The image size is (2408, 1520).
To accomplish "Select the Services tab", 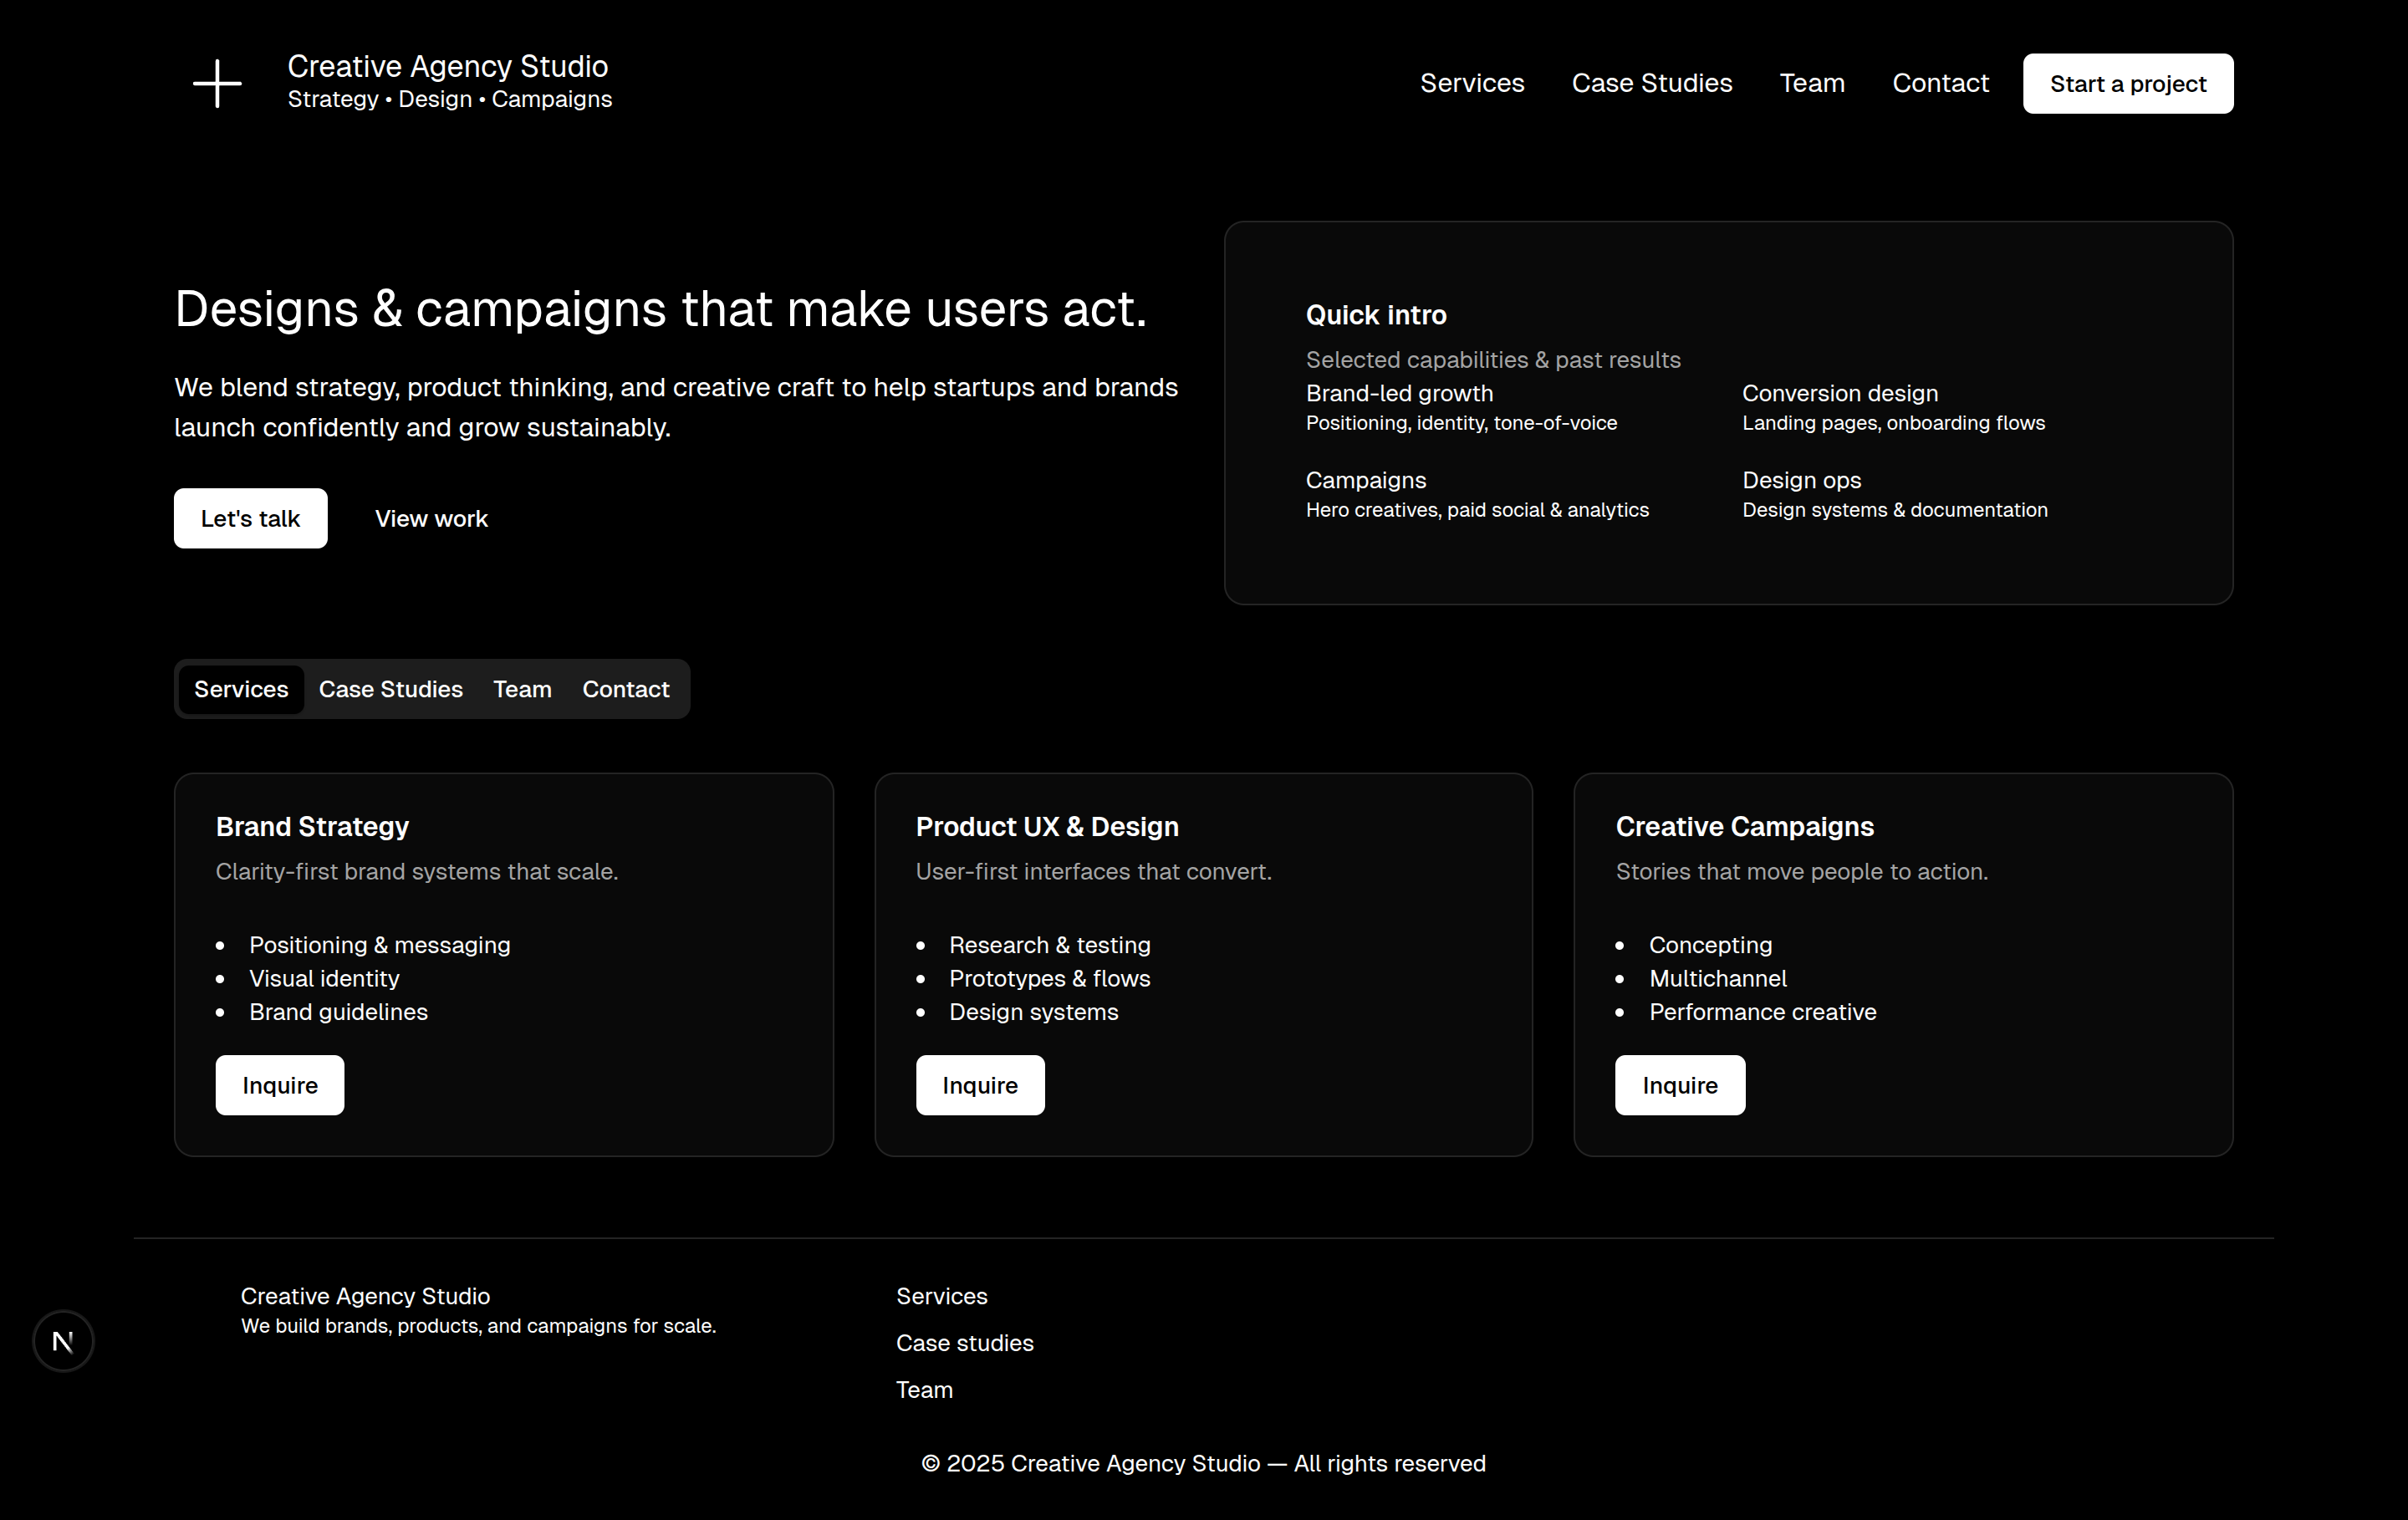I will (241, 689).
